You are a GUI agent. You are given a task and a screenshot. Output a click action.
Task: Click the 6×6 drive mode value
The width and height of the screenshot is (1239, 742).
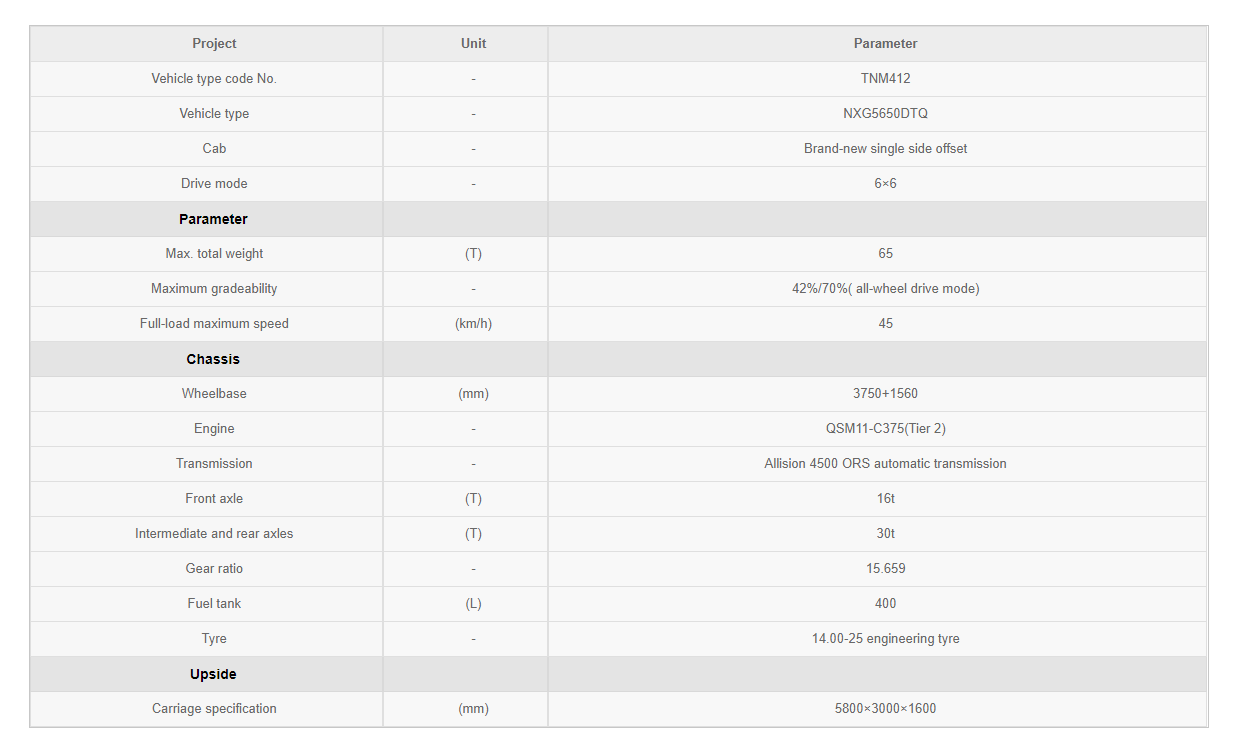[885, 183]
